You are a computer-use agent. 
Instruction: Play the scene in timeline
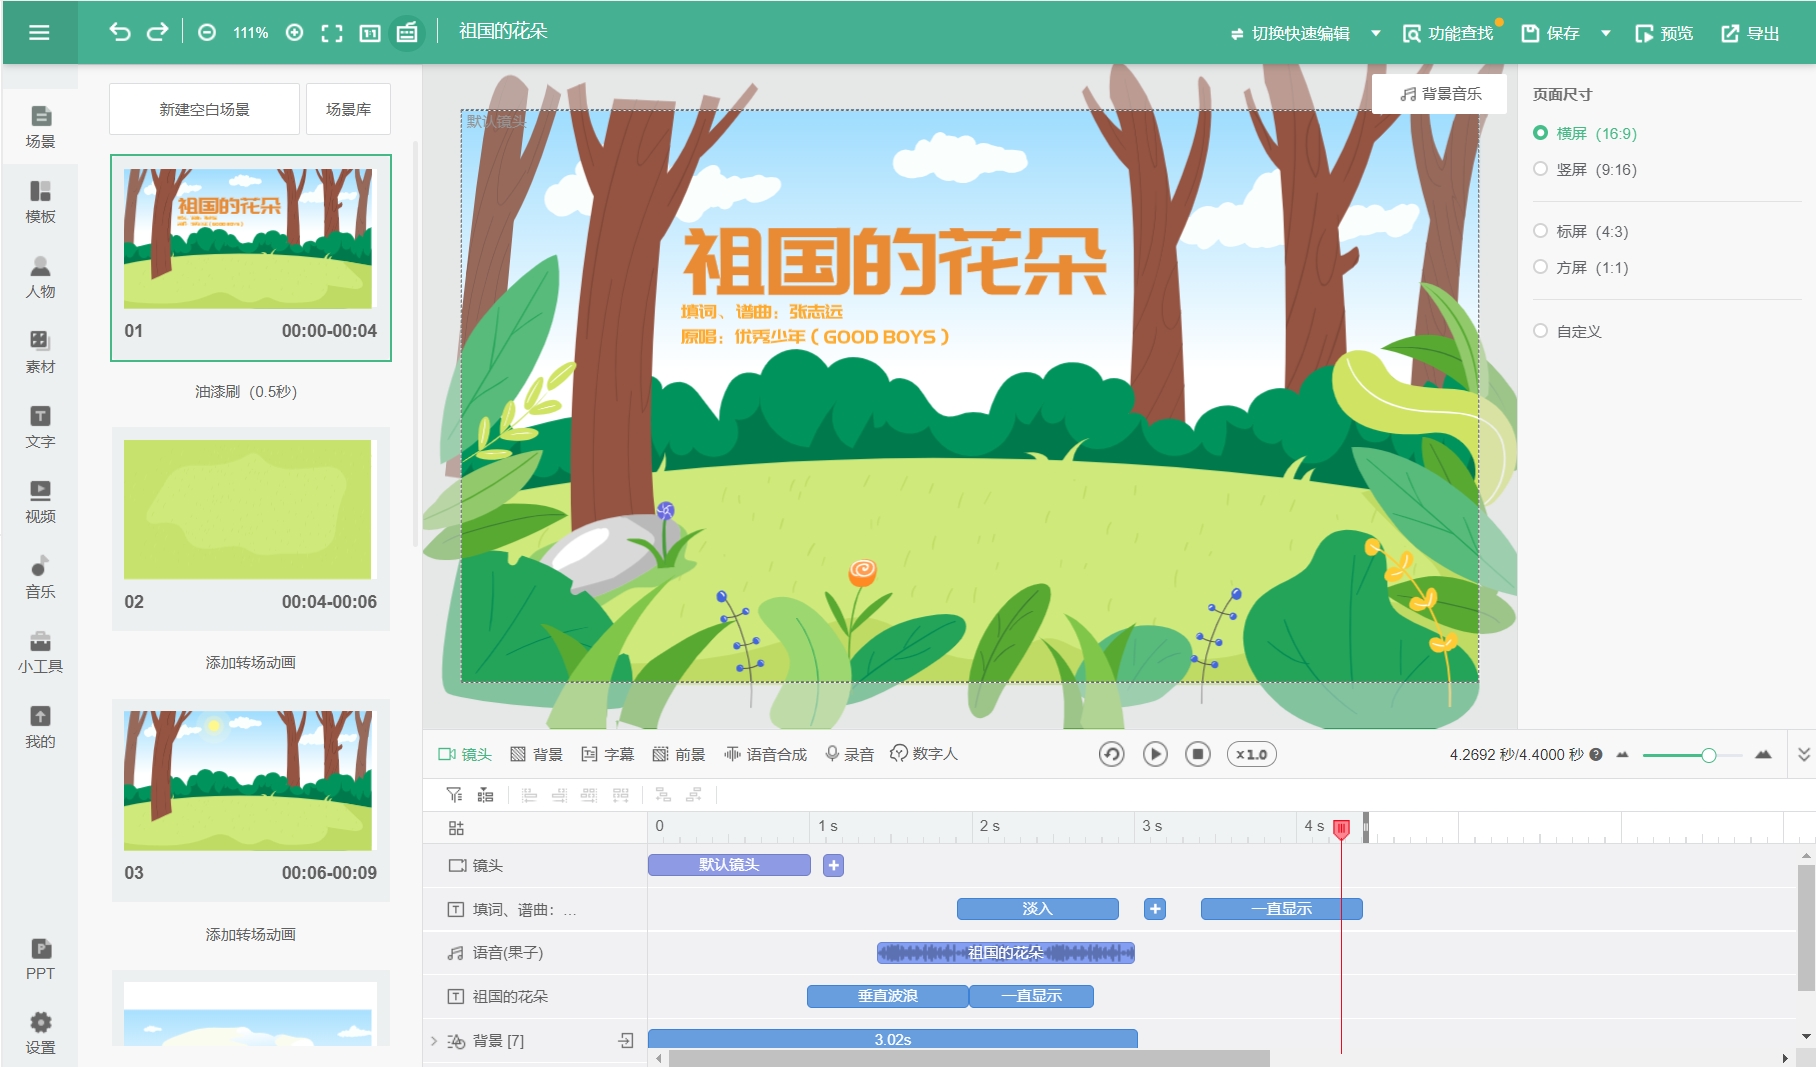pyautogui.click(x=1155, y=754)
